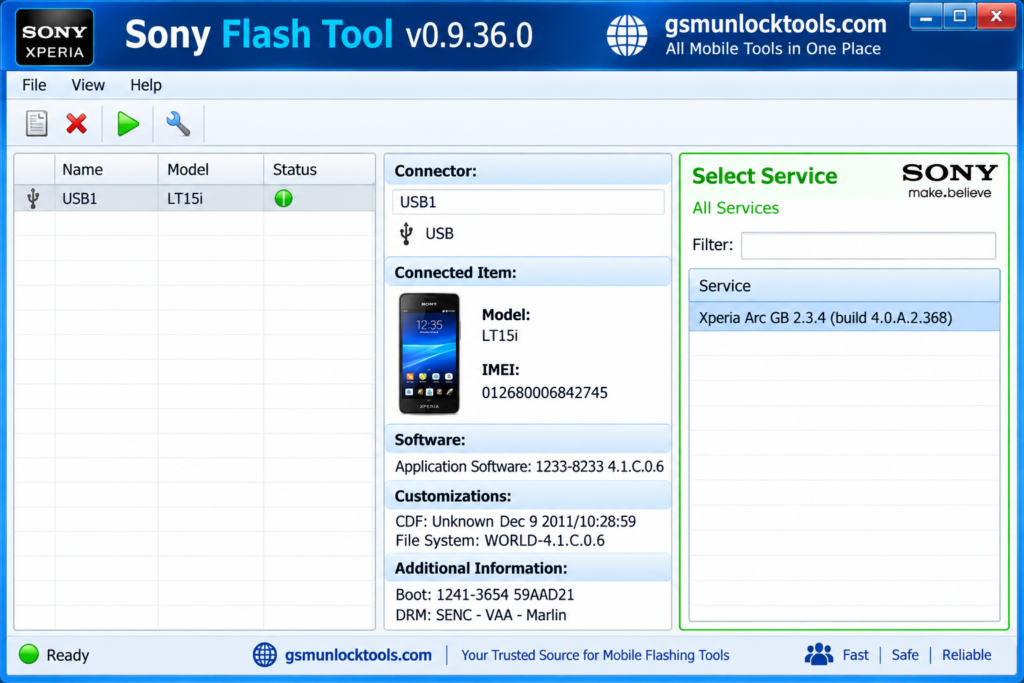Click the Software section header

coord(528,439)
